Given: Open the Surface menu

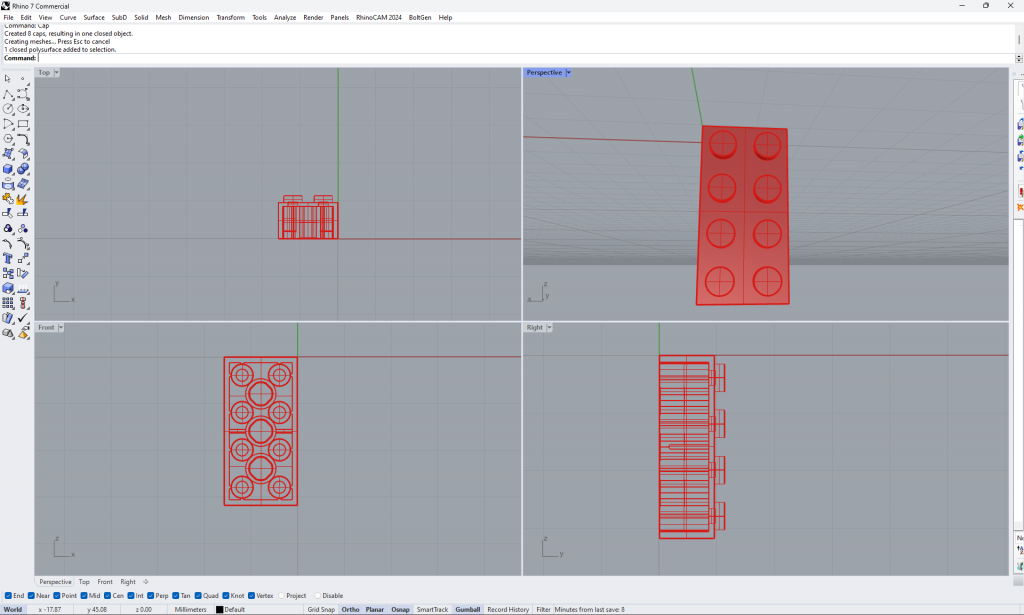Looking at the screenshot, I should click(94, 17).
